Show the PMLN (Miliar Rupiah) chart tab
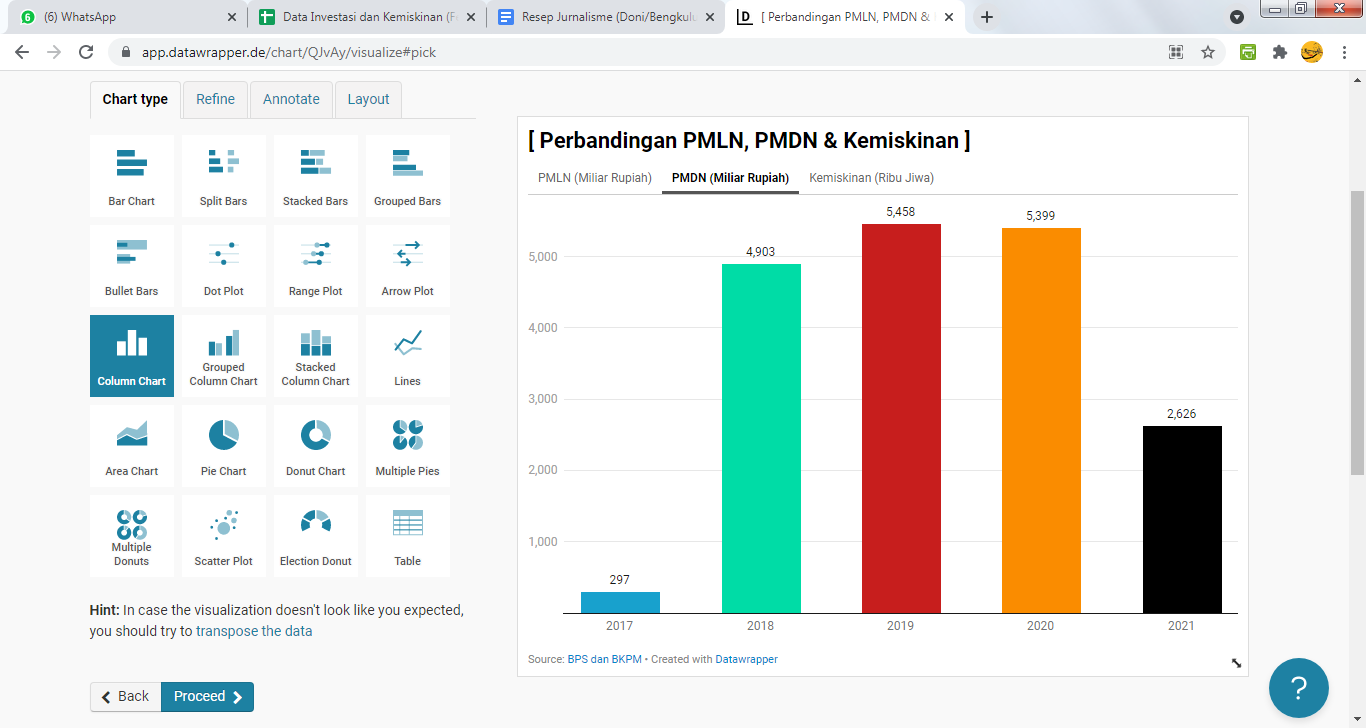 594,178
